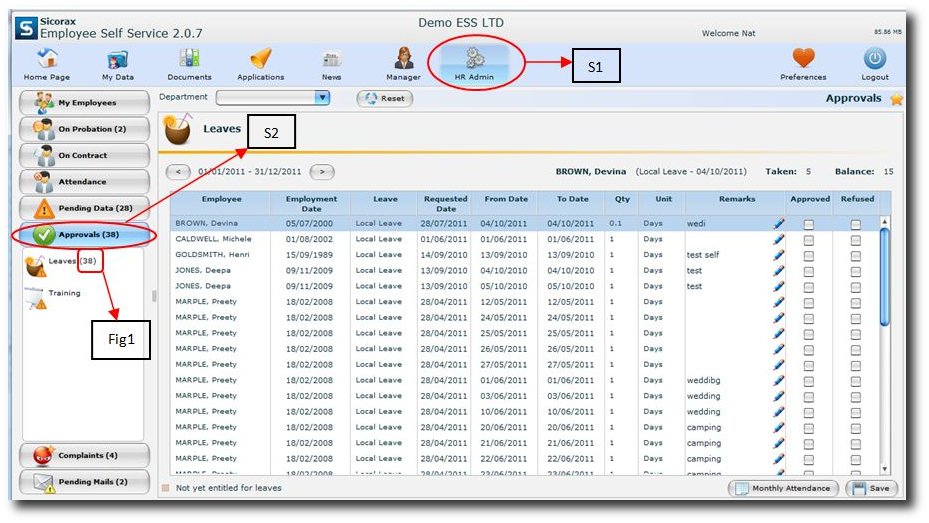This screenshot has height=523, width=929.
Task: Edit remarks pencil for BROWN, Devina
Action: point(779,224)
